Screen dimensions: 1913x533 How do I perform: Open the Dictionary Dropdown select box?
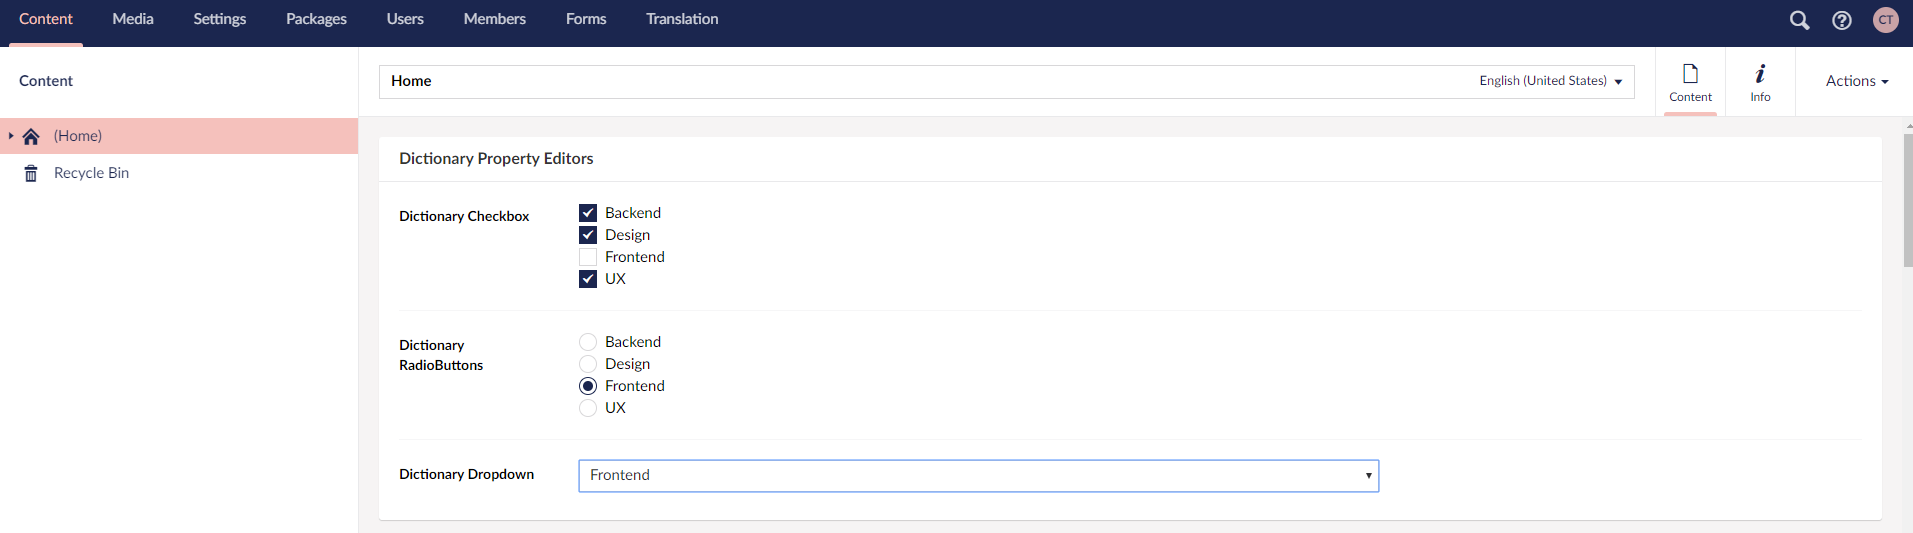pyautogui.click(x=979, y=476)
